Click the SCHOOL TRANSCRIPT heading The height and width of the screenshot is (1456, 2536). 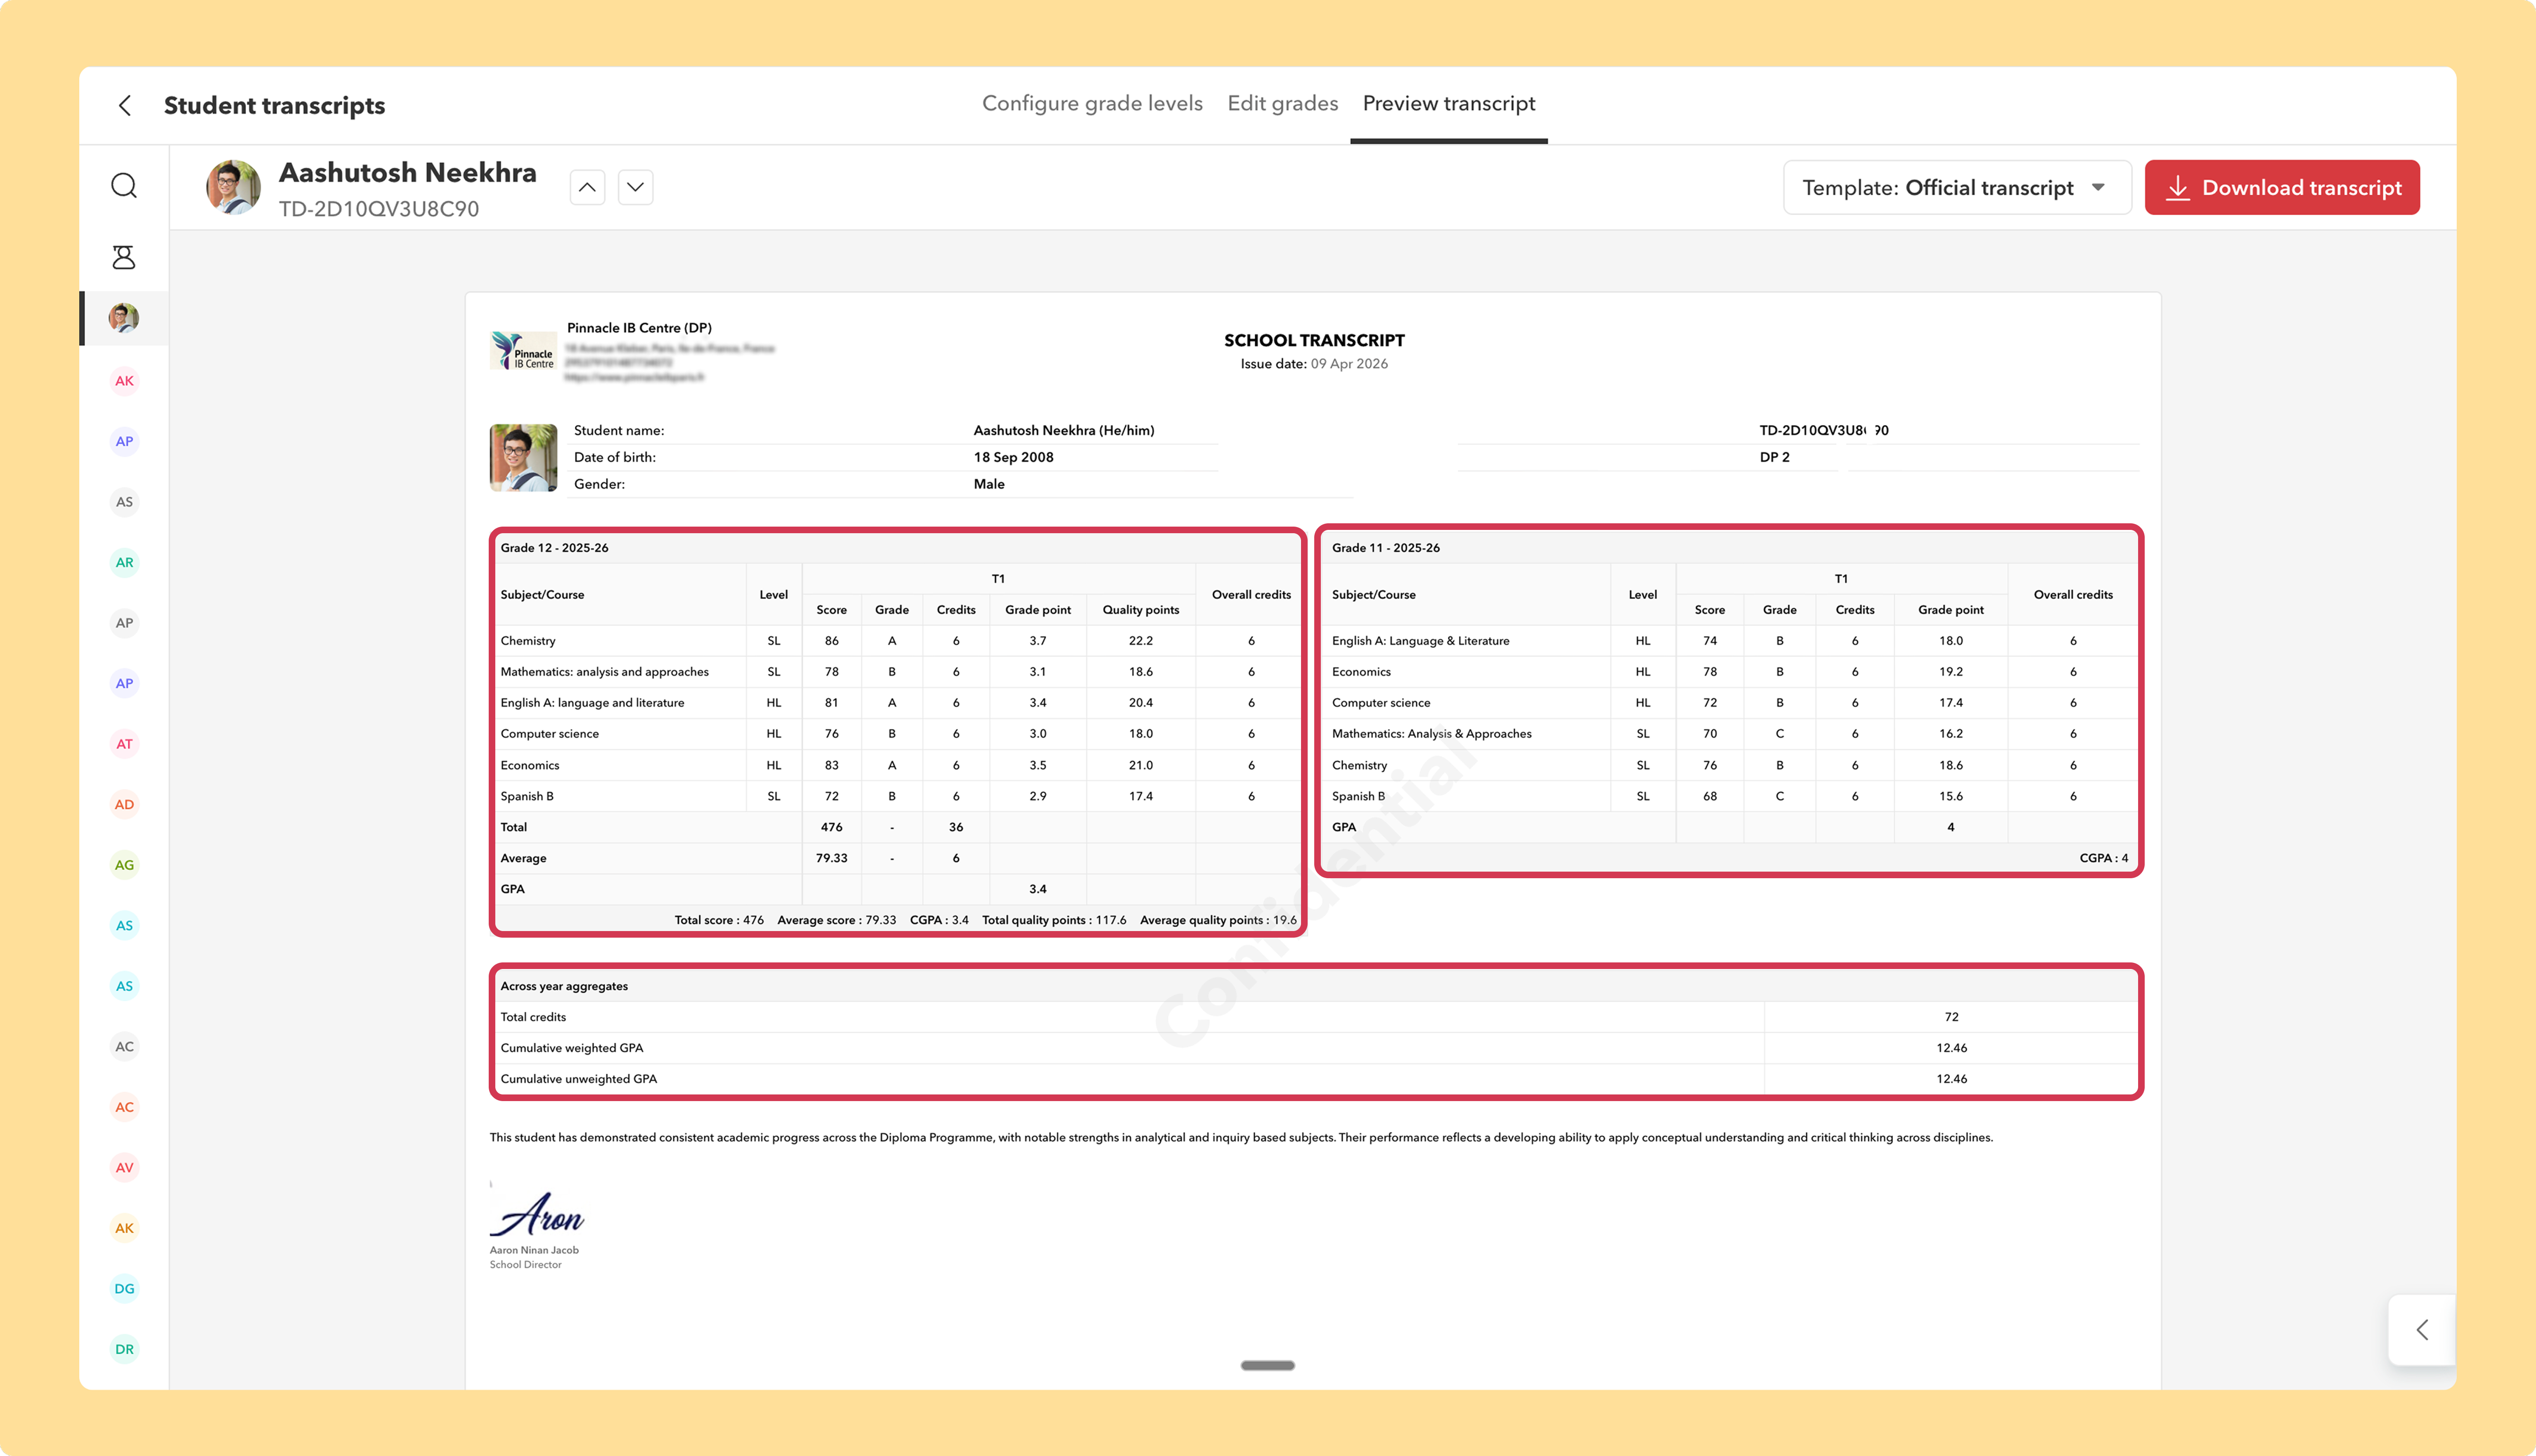1314,340
